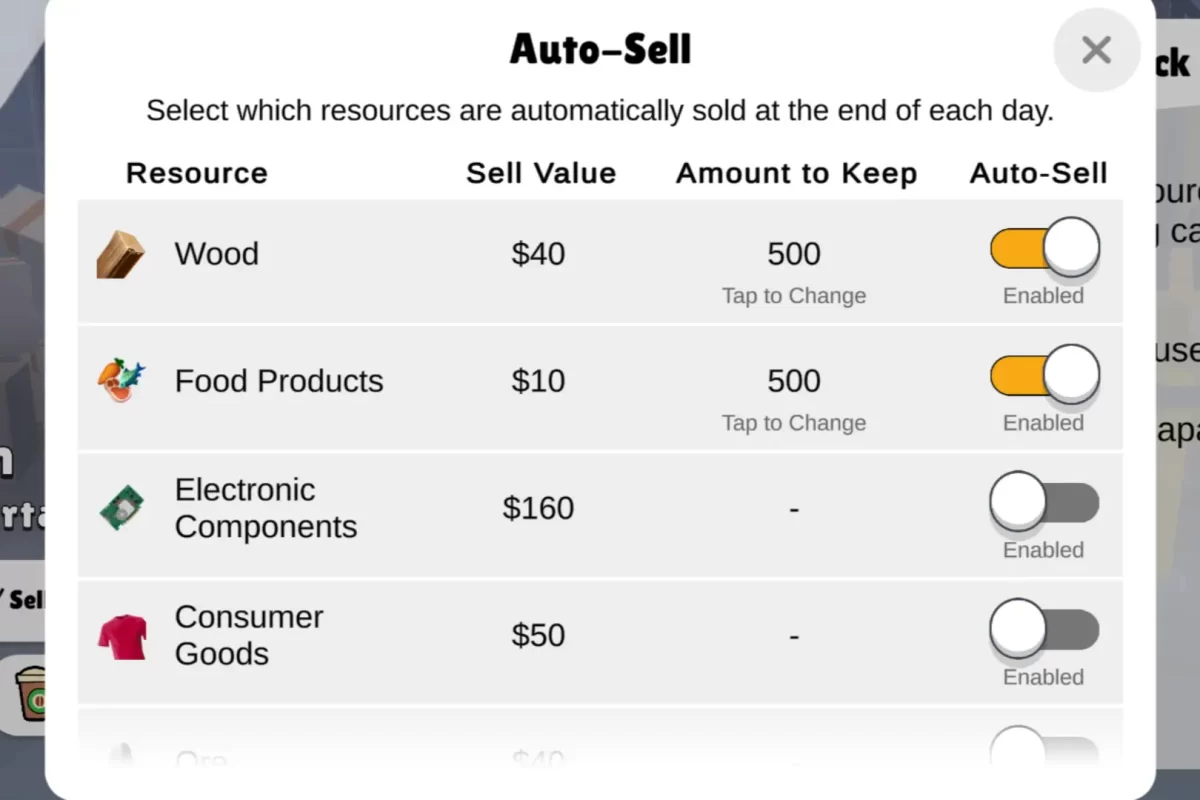Click the Wood resource icon

(121, 255)
